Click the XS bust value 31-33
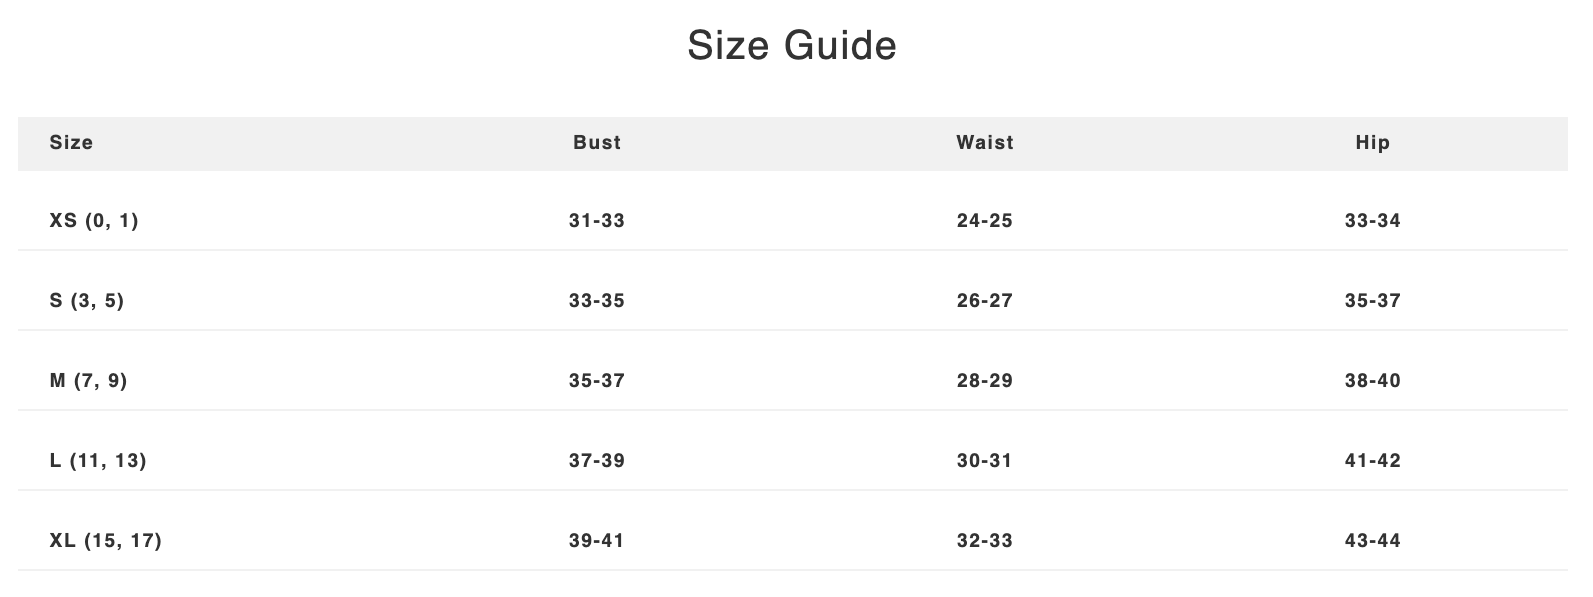Viewport: 1593px width, 597px height. click(597, 221)
